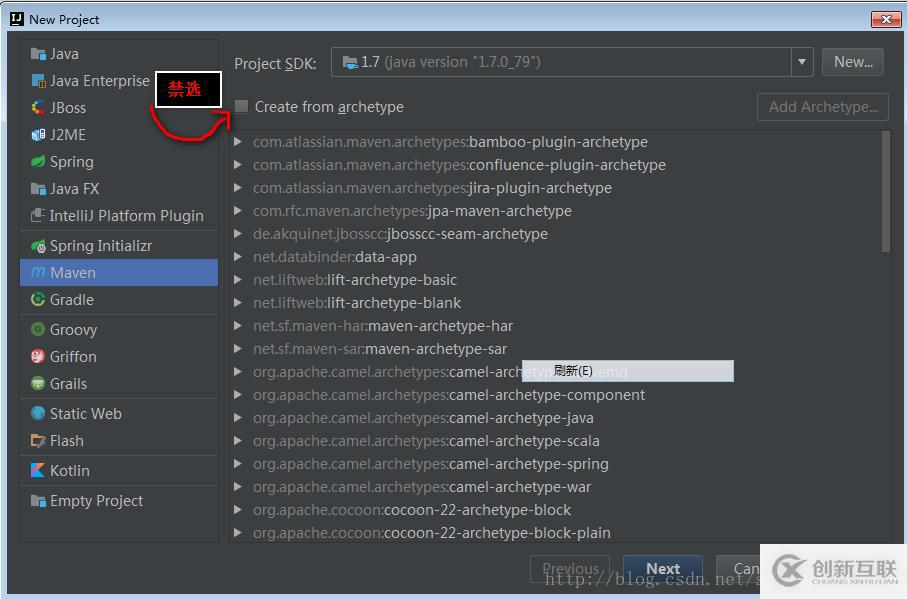Click the New... SDK button

pyautogui.click(x=853, y=62)
